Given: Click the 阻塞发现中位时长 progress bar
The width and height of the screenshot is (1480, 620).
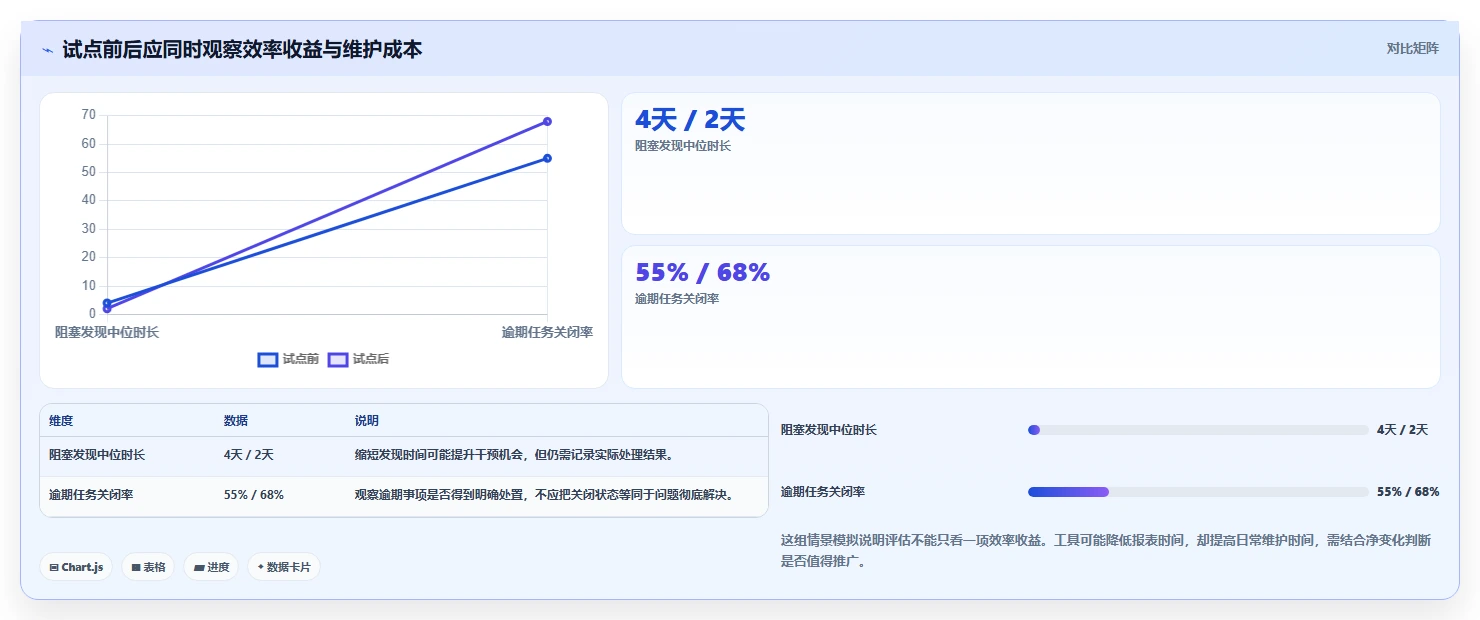Looking at the screenshot, I should pyautogui.click(x=1198, y=430).
